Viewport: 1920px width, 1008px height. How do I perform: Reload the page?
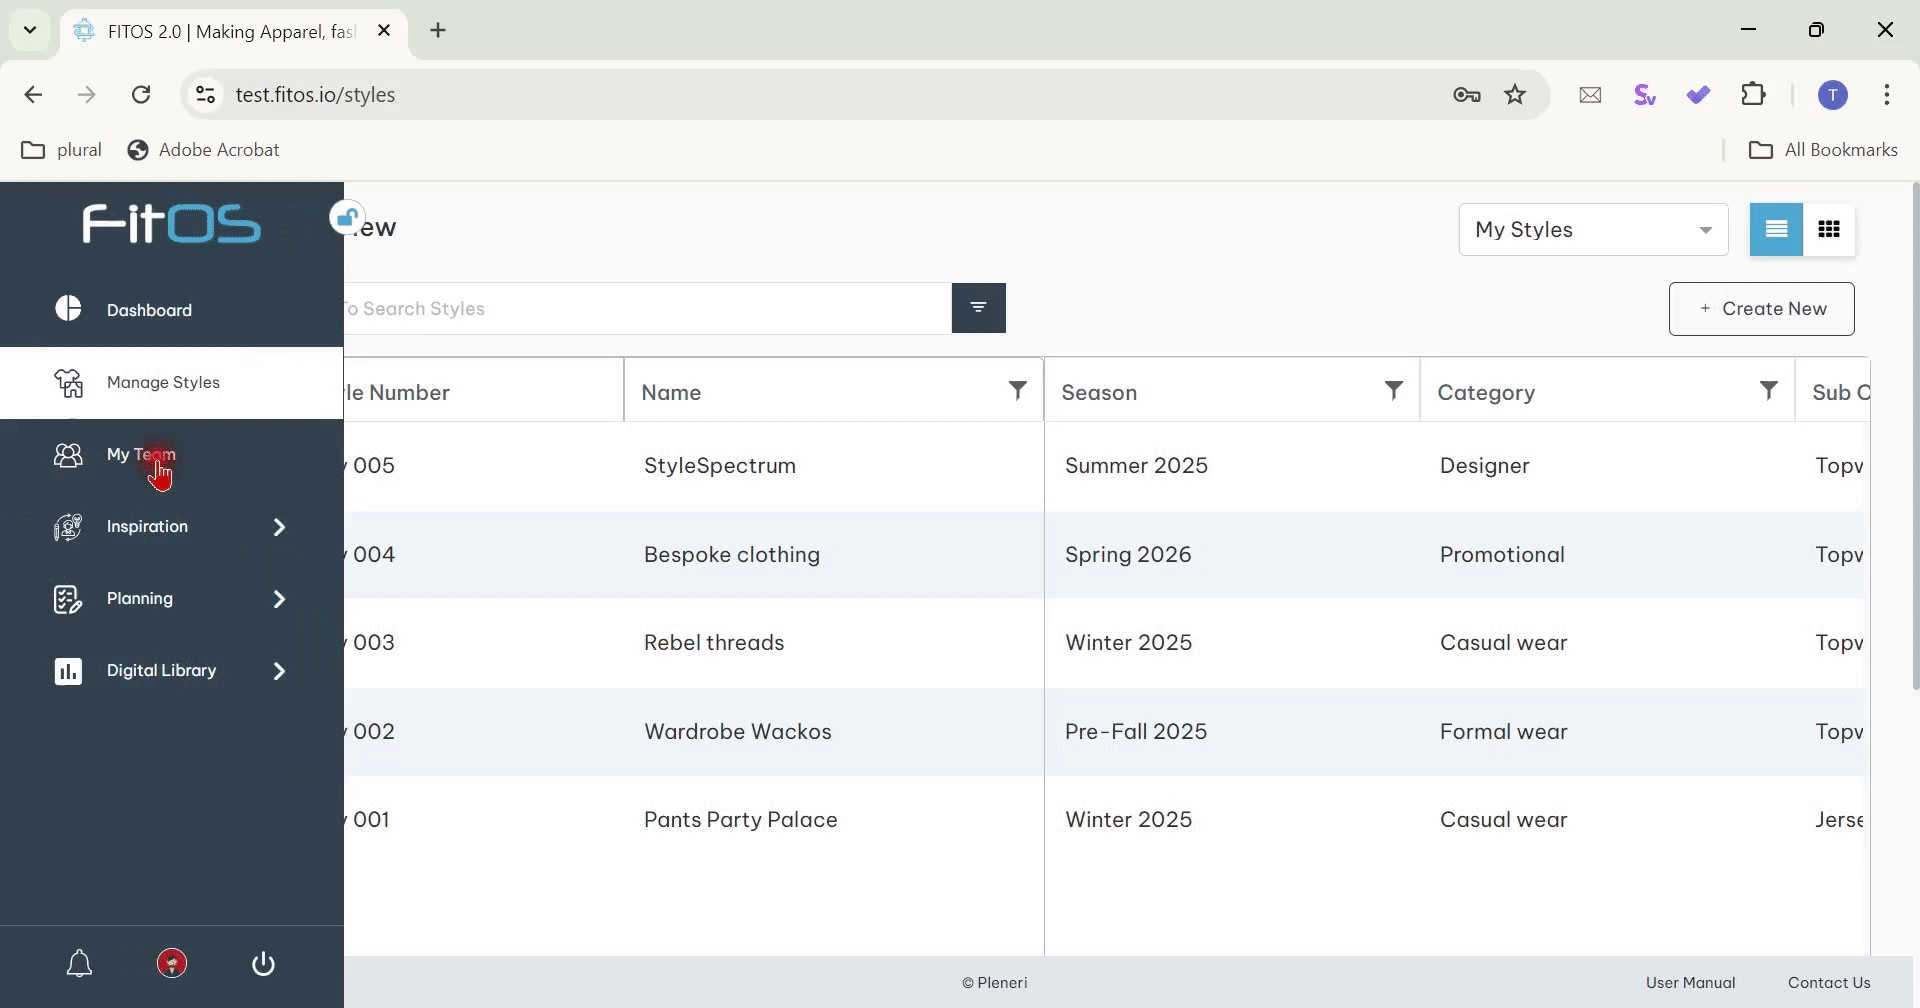[x=141, y=95]
